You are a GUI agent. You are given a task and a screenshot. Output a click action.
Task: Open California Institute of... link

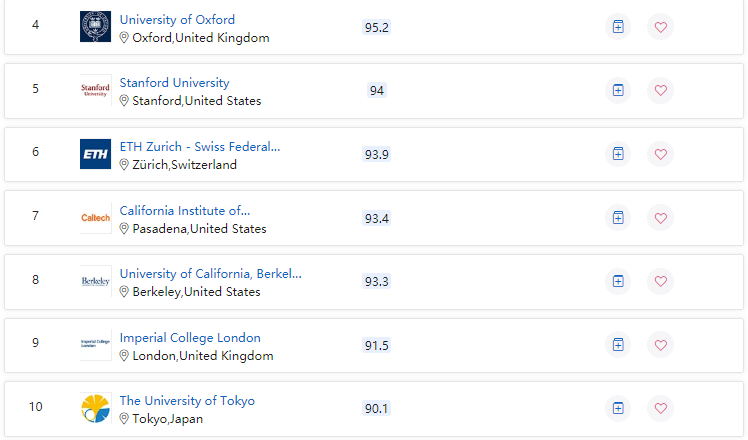click(185, 210)
